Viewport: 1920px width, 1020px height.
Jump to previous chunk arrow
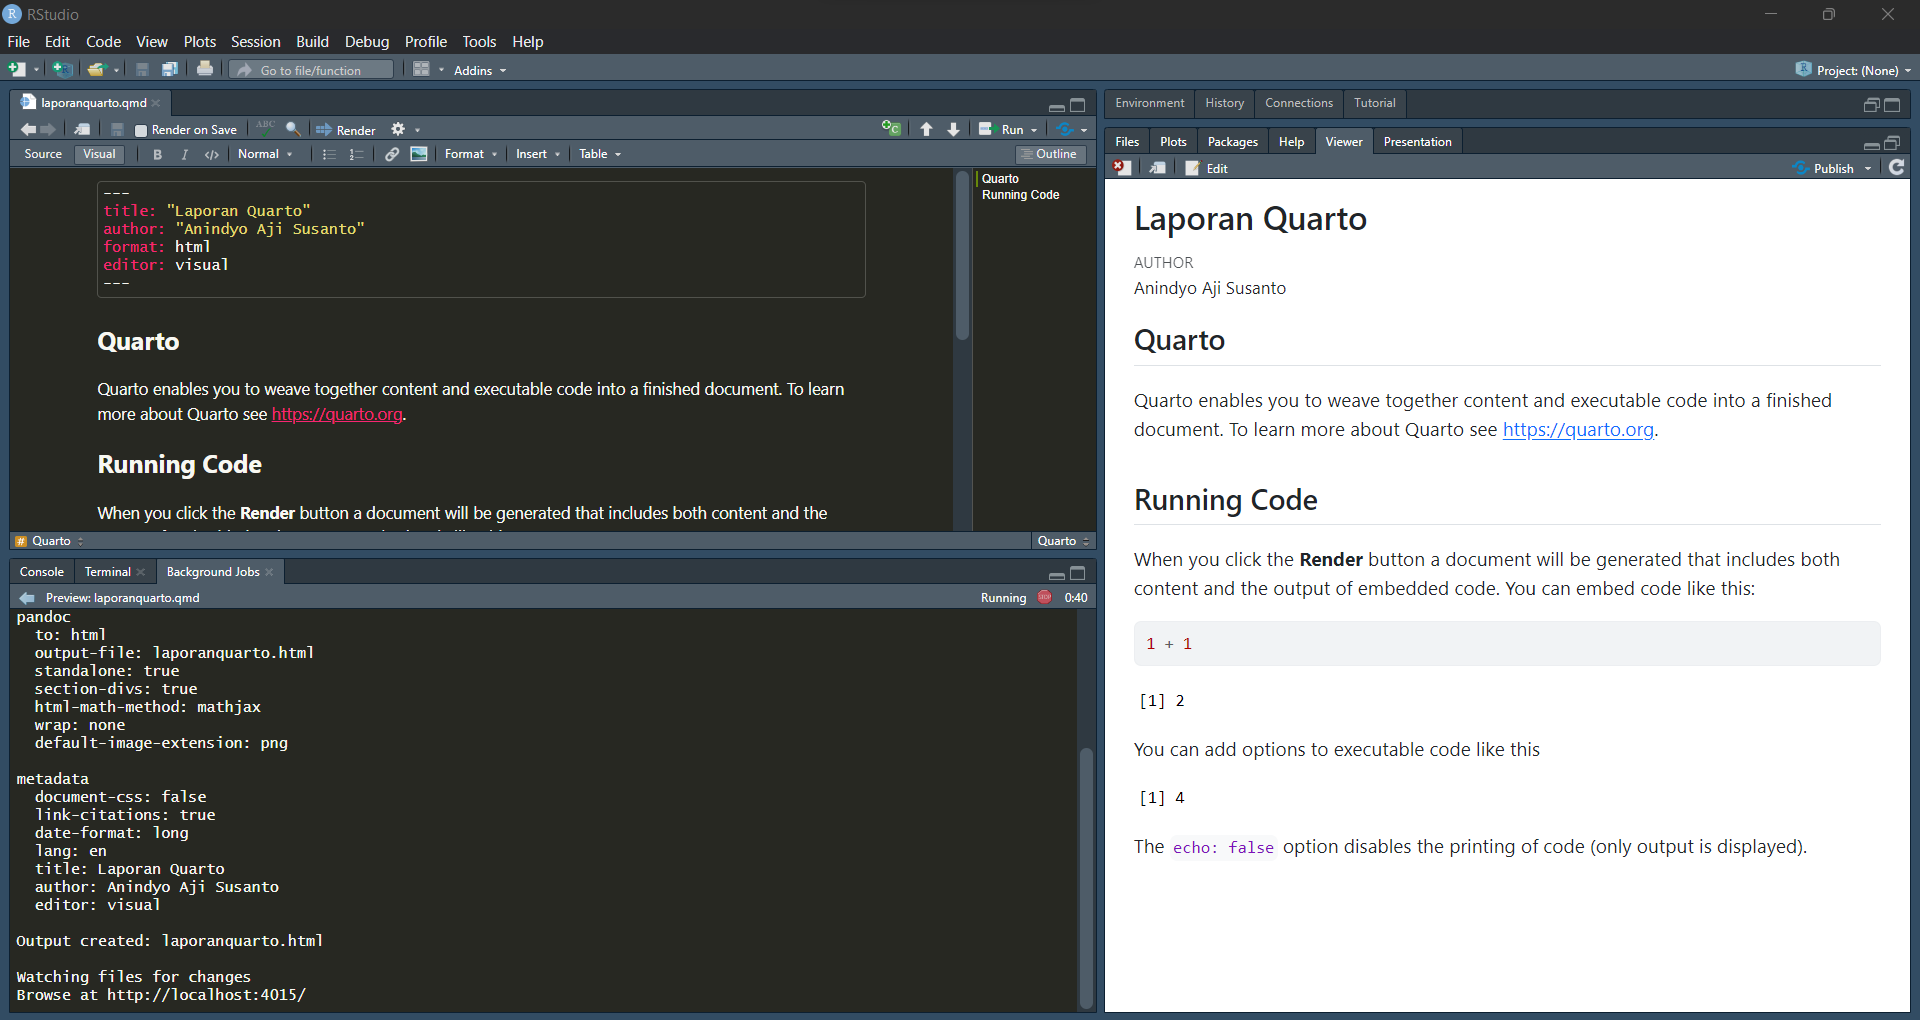[926, 129]
